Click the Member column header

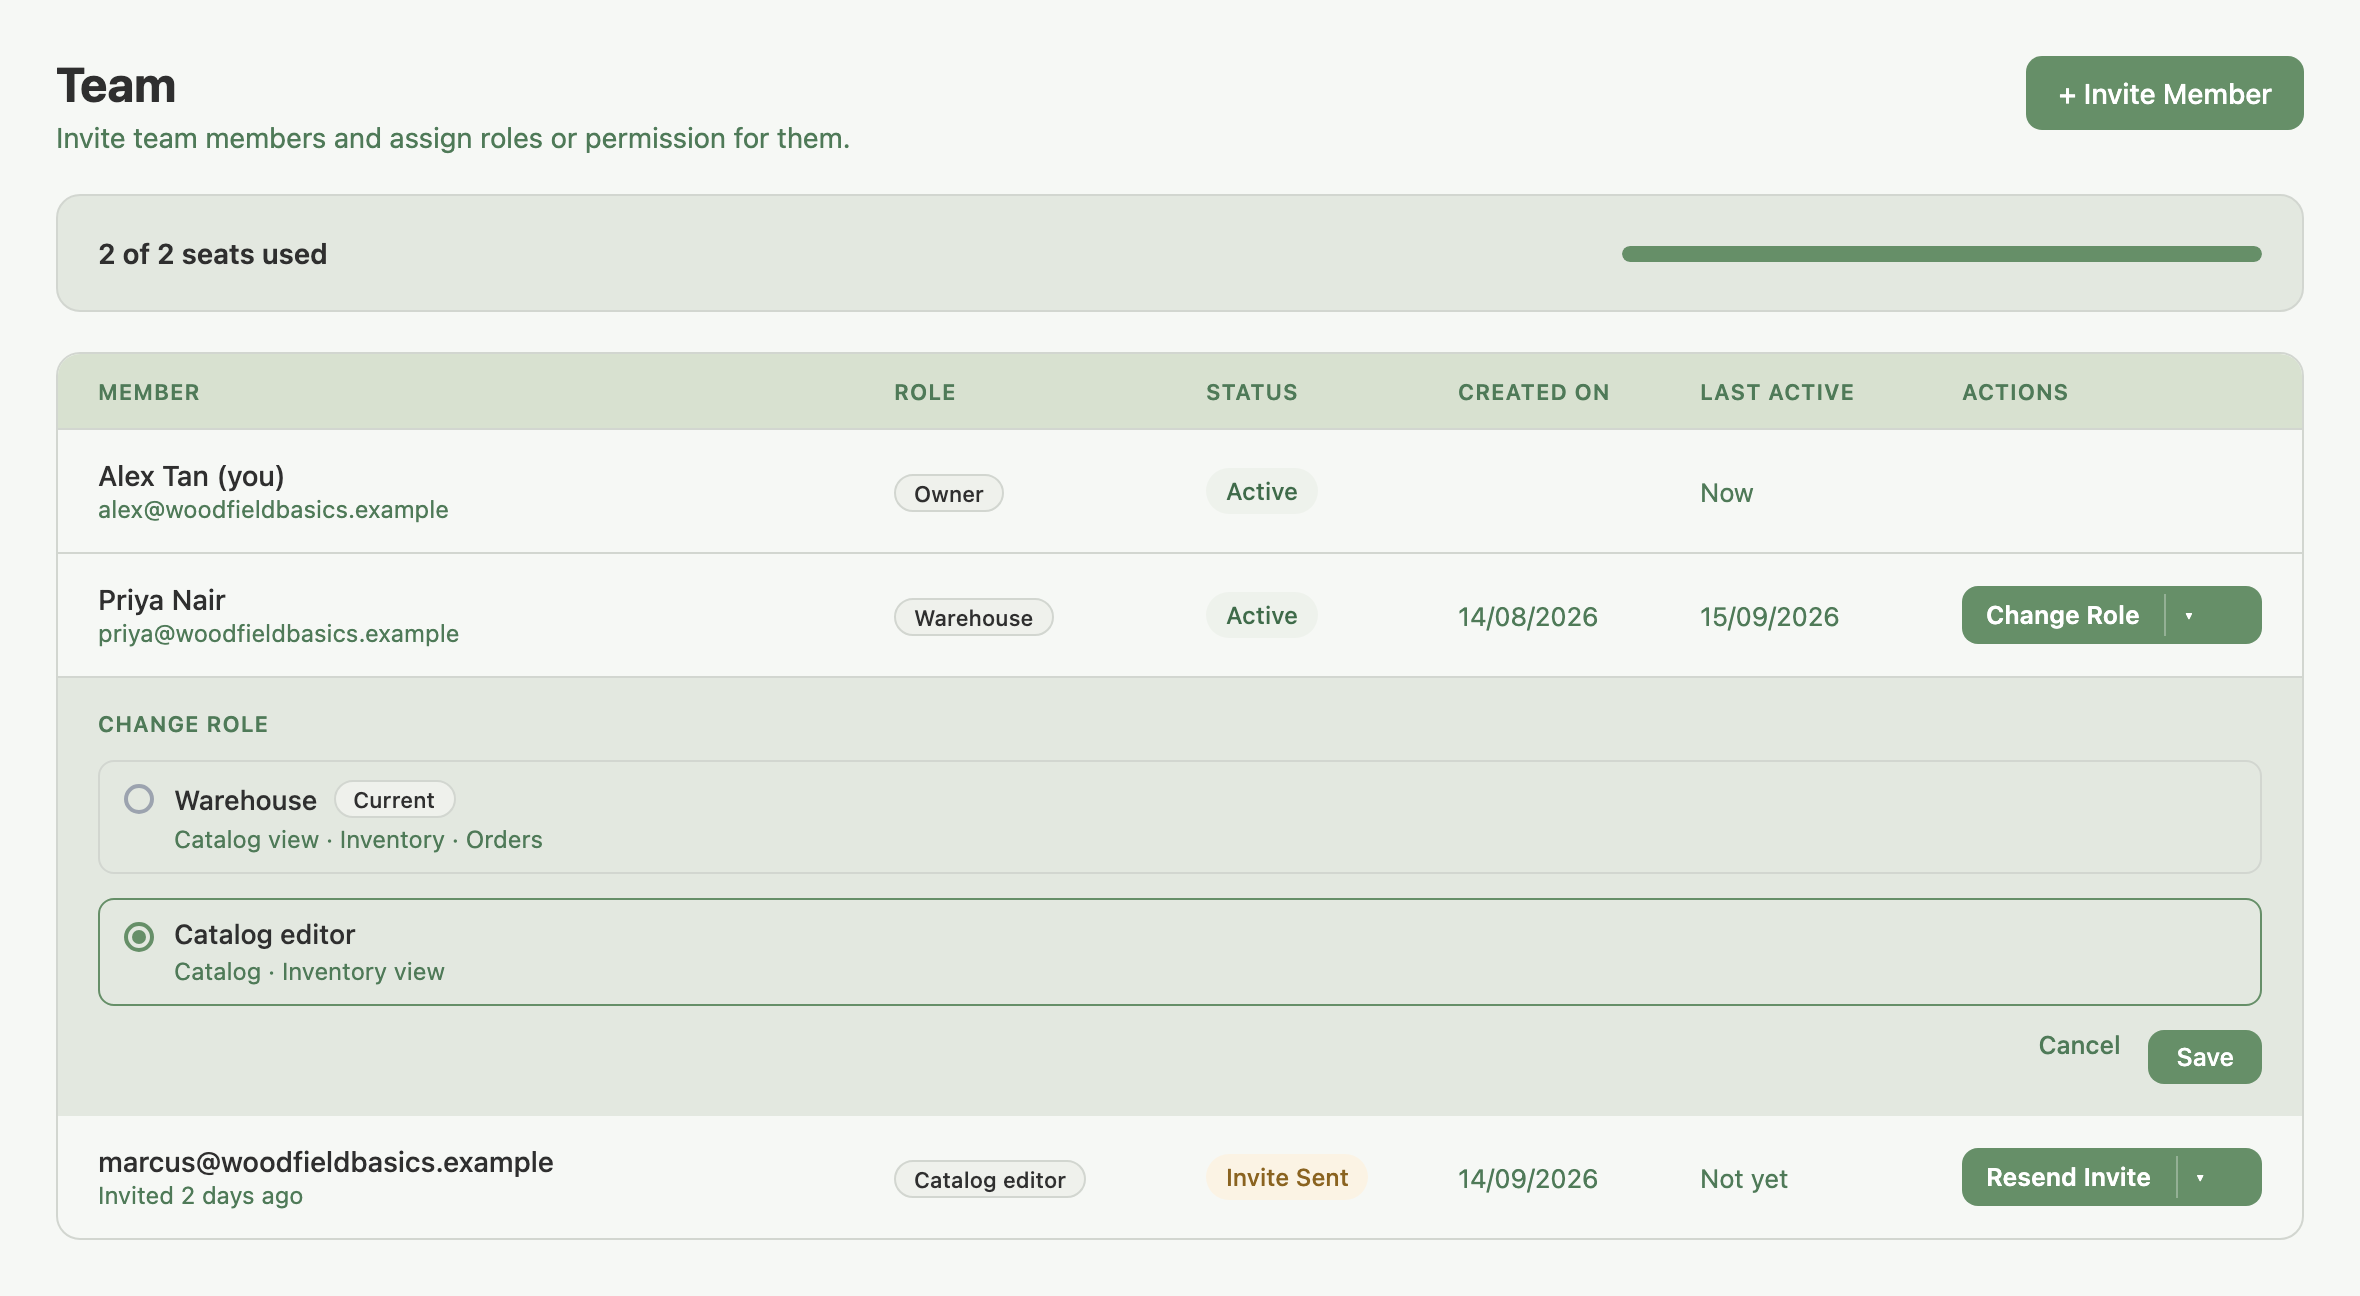[149, 392]
